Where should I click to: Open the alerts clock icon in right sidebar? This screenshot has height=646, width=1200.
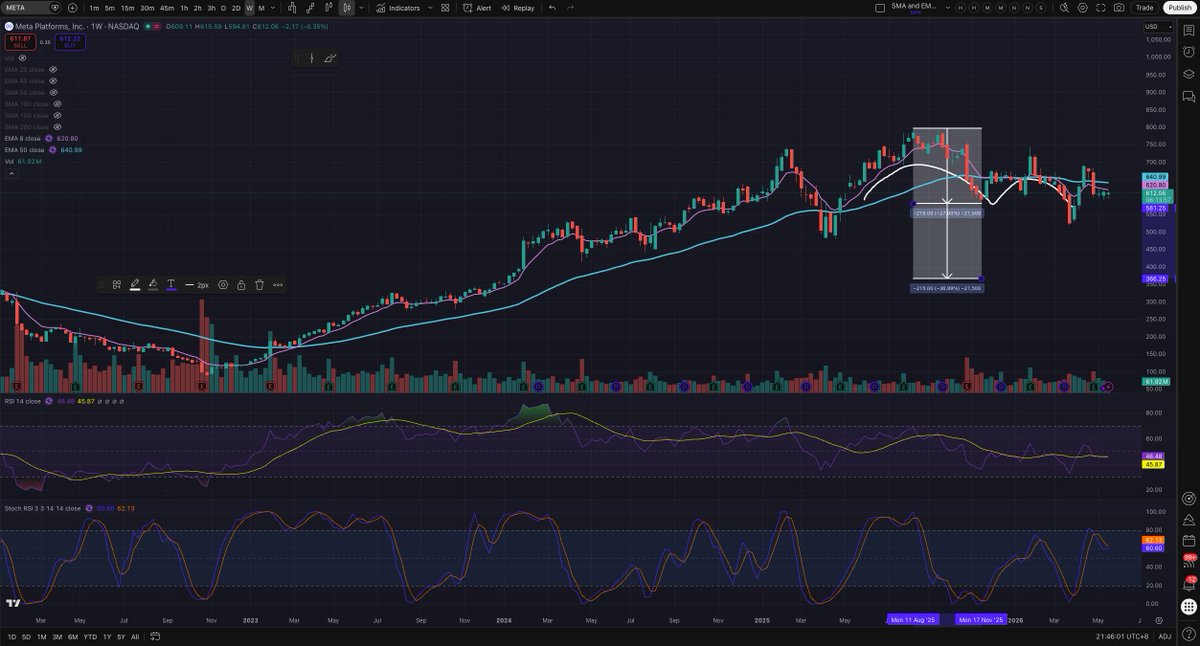pos(1189,52)
